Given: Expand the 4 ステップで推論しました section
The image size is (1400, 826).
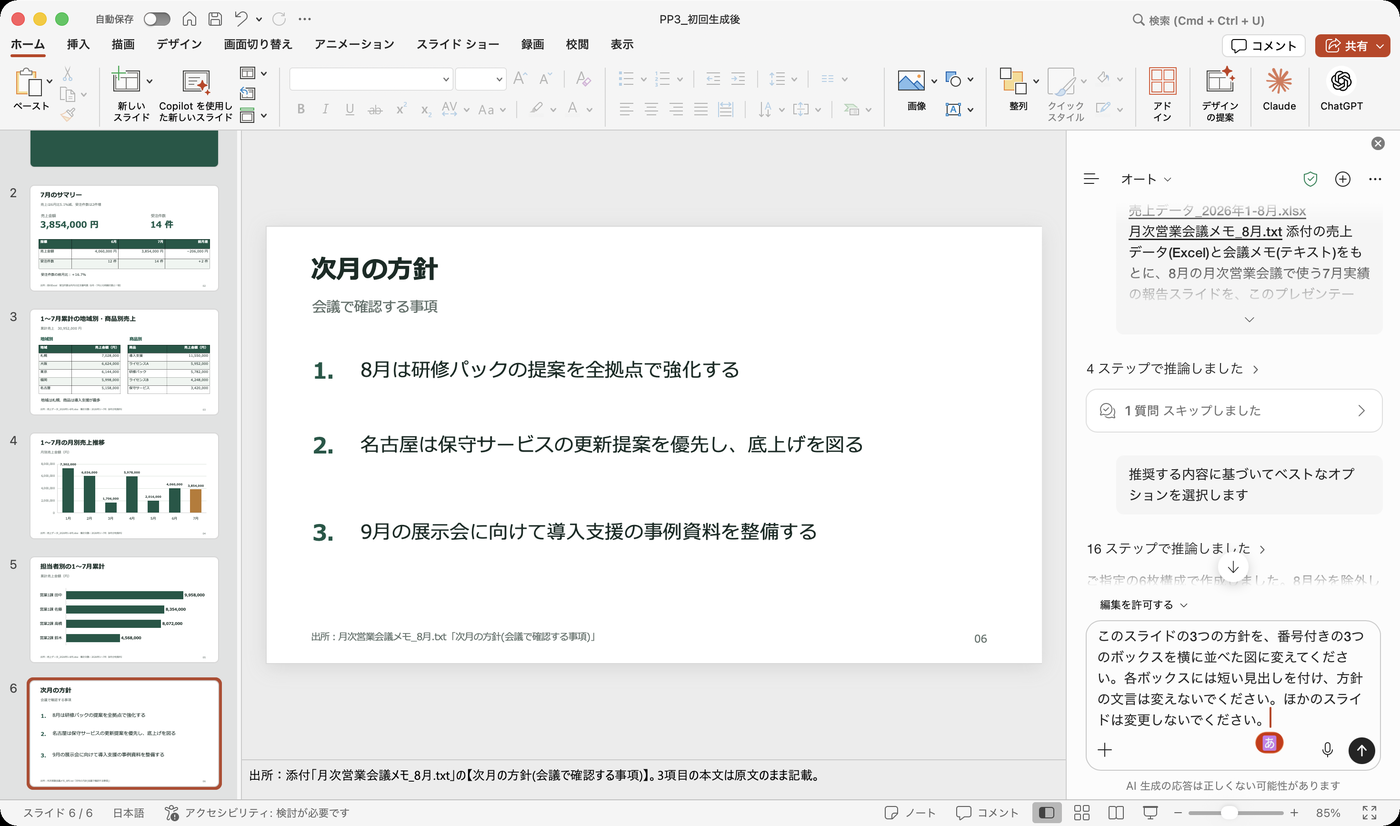Looking at the screenshot, I should coord(1173,369).
